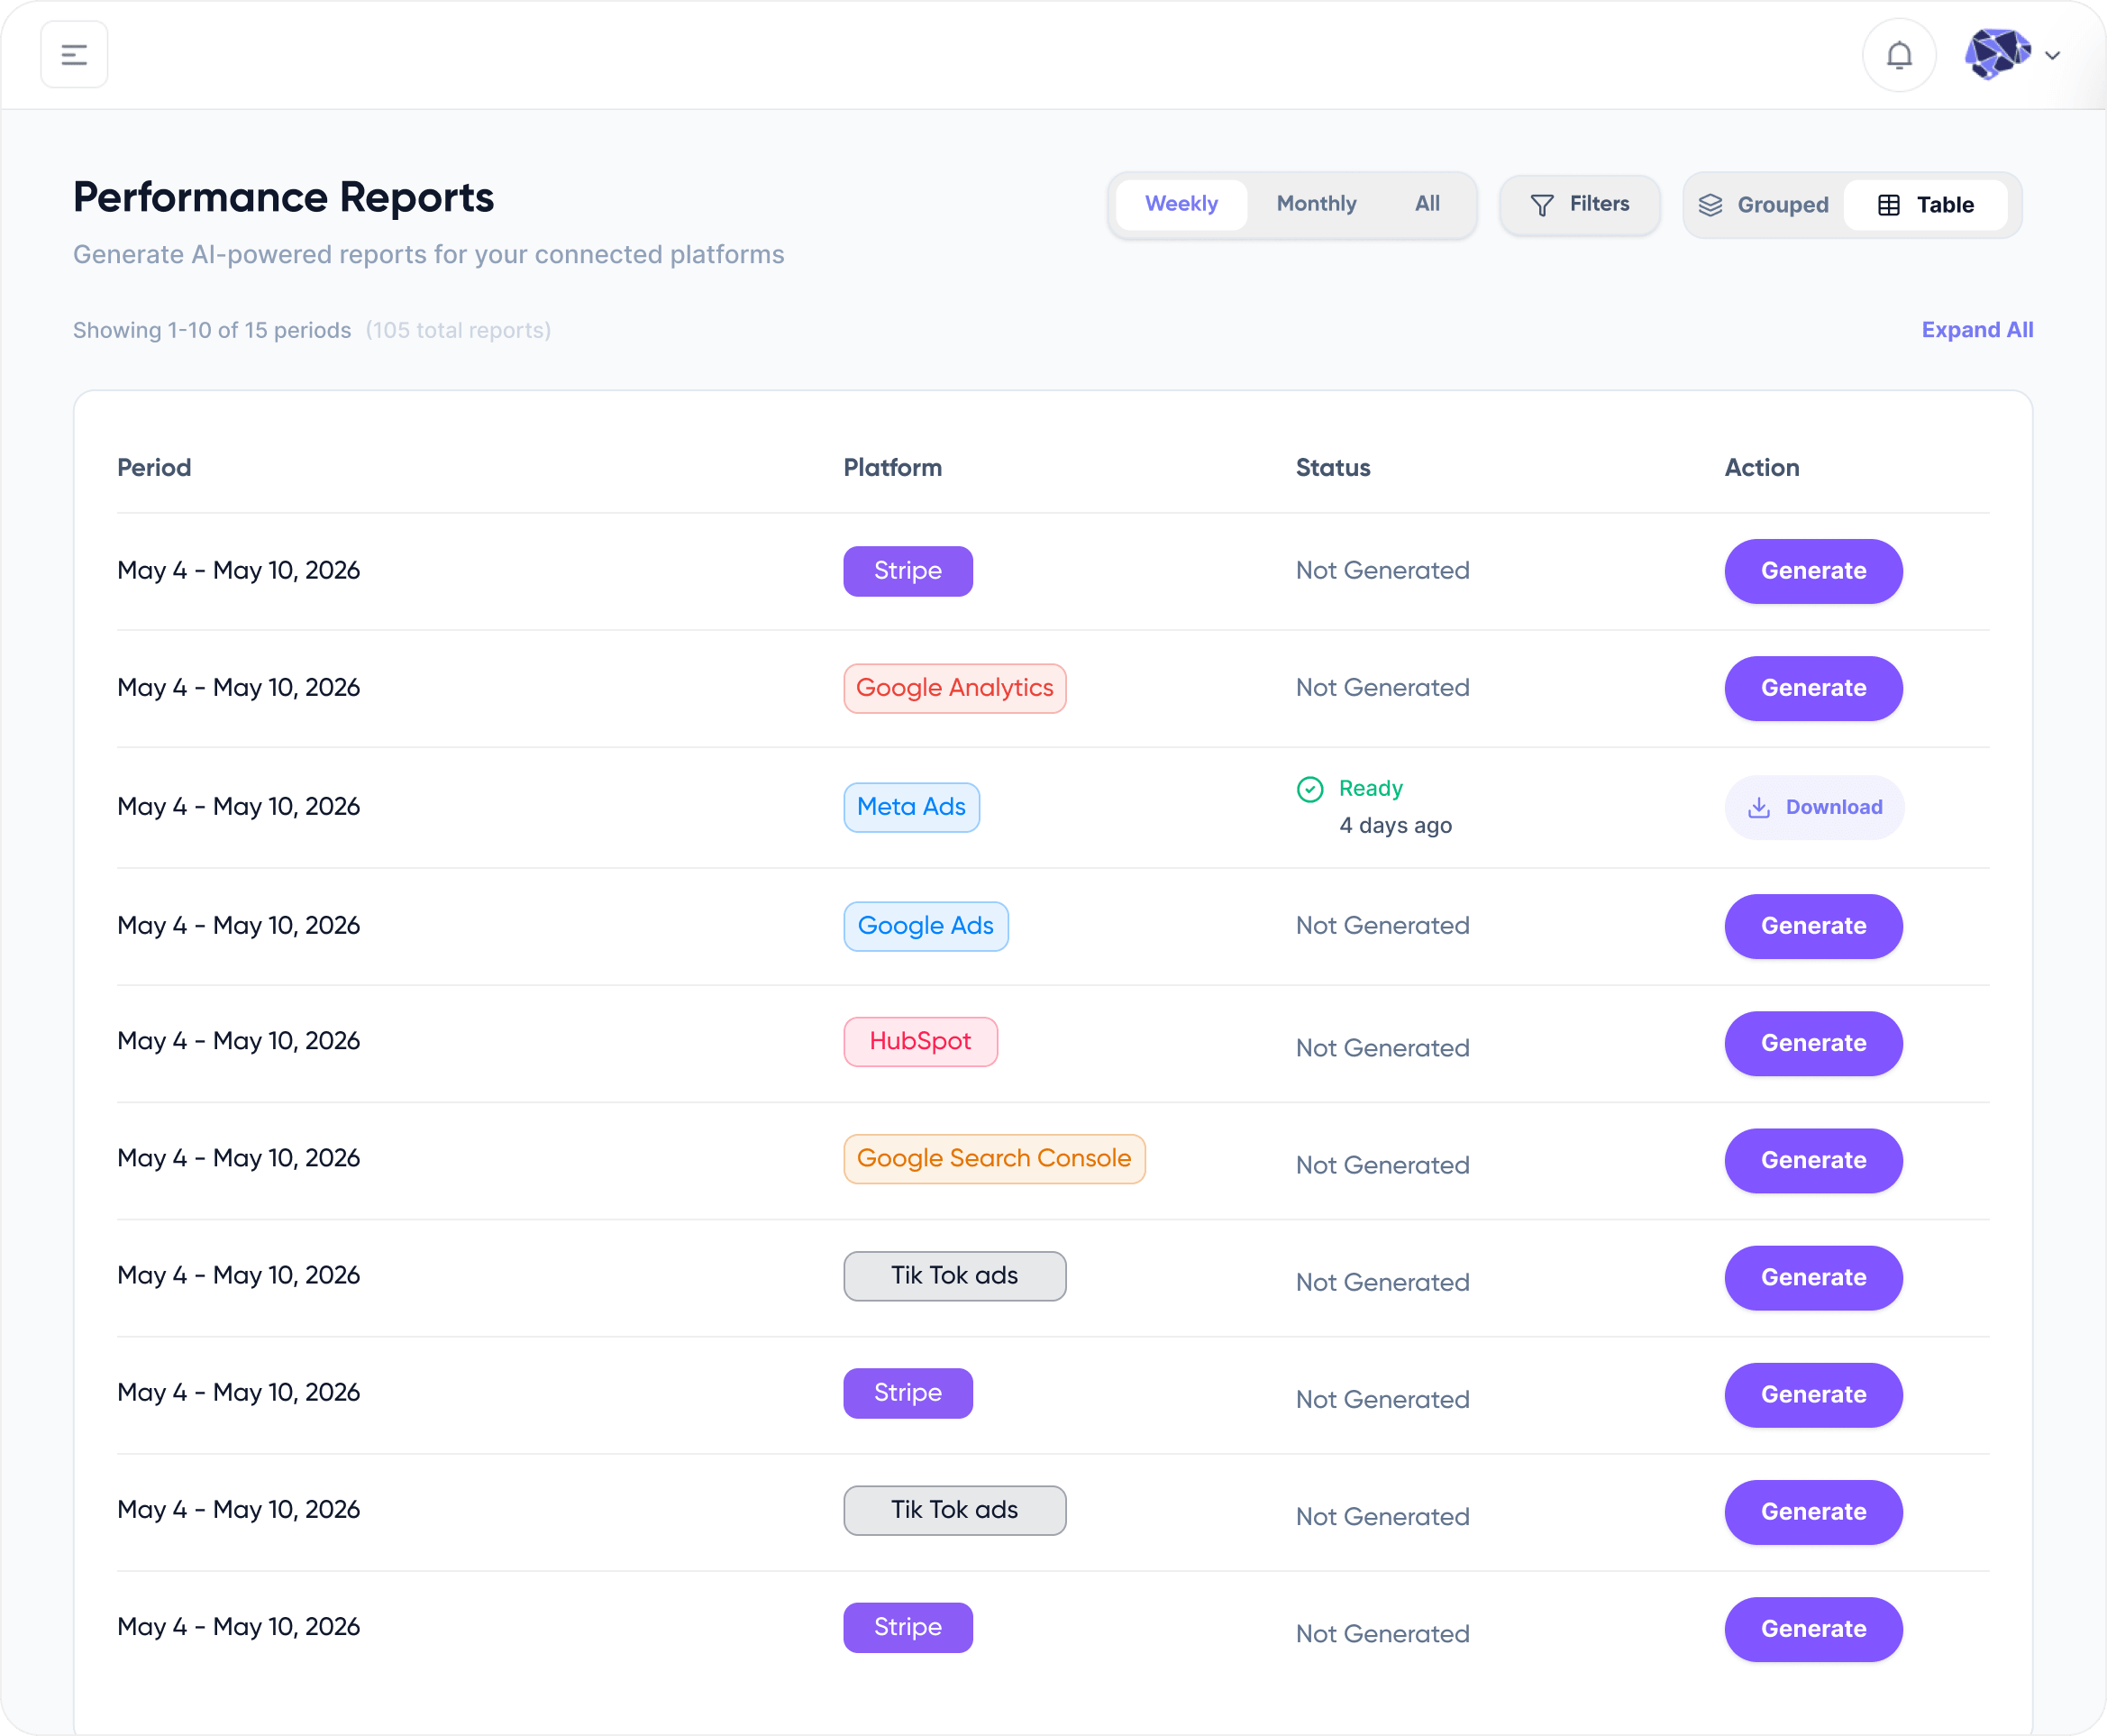Viewport: 2107px width, 1736px height.
Task: Switch to the Weekly tab
Action: click(1181, 204)
